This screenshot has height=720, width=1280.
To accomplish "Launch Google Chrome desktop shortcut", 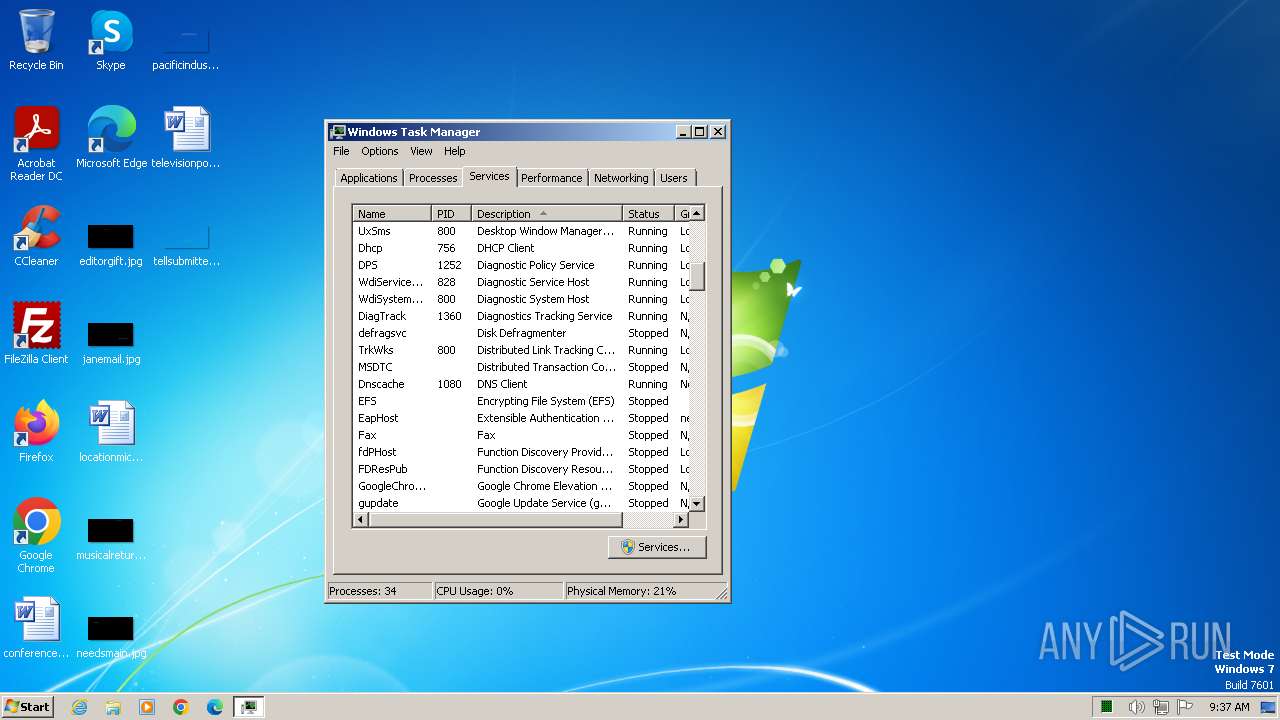I will coord(36,535).
